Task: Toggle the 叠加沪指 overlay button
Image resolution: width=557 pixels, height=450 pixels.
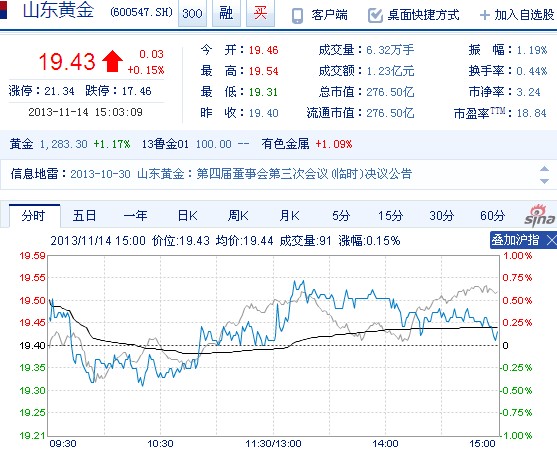Action: [x=515, y=240]
